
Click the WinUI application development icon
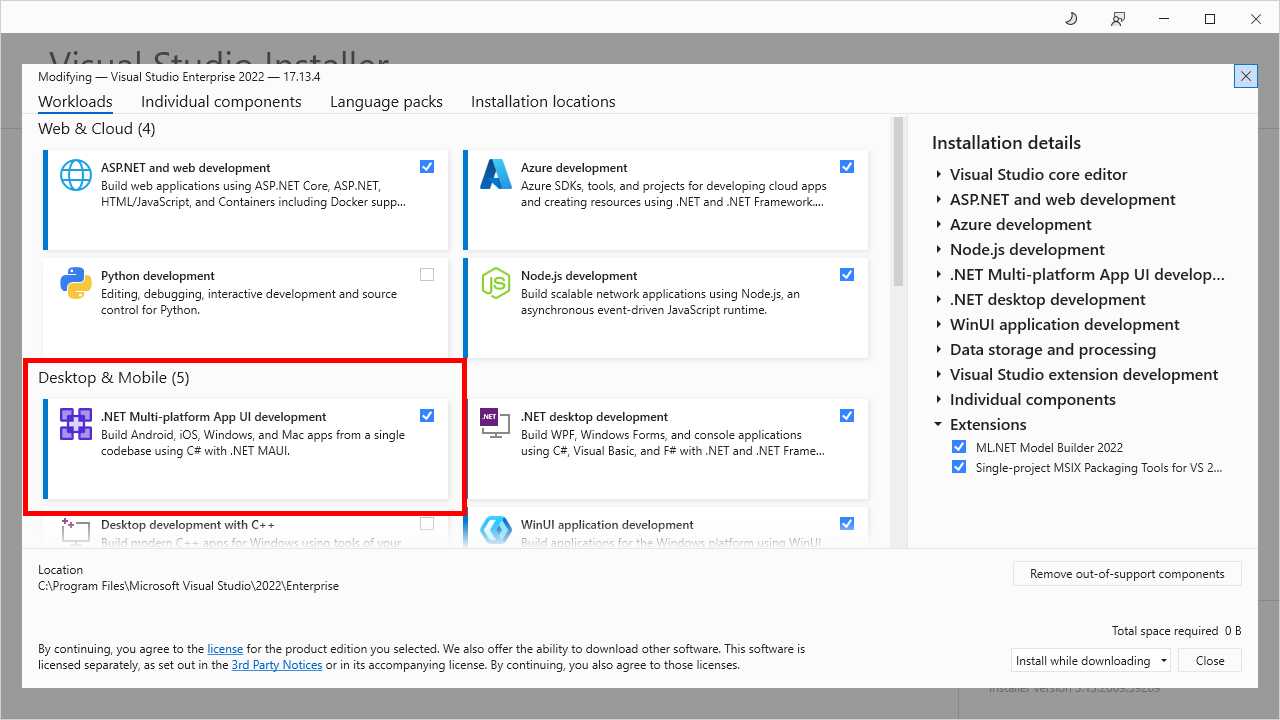[496, 531]
